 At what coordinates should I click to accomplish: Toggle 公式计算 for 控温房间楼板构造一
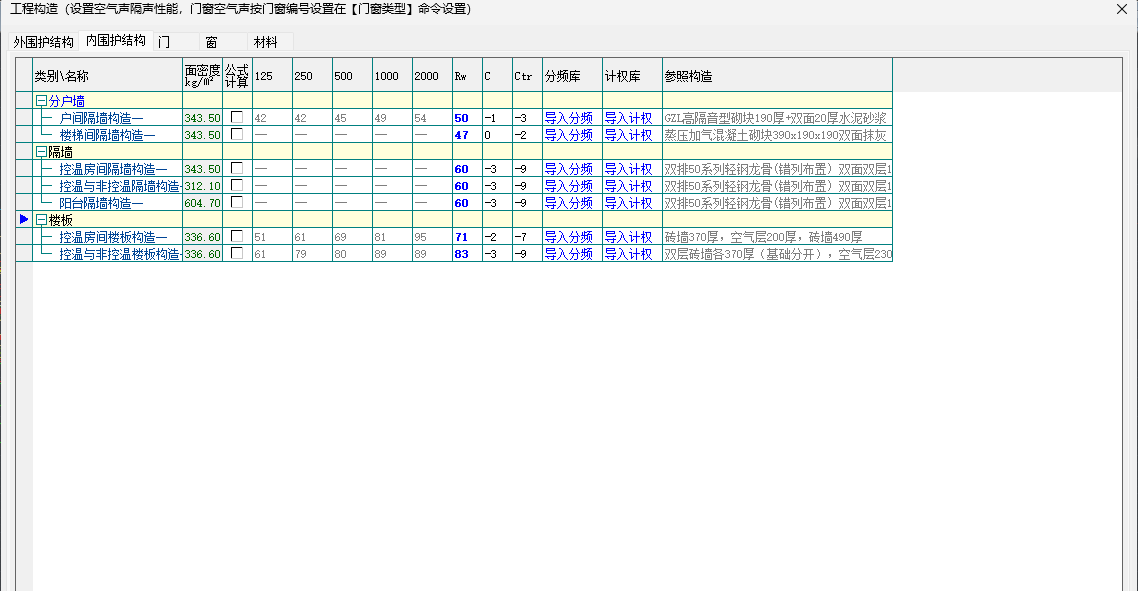pos(237,236)
